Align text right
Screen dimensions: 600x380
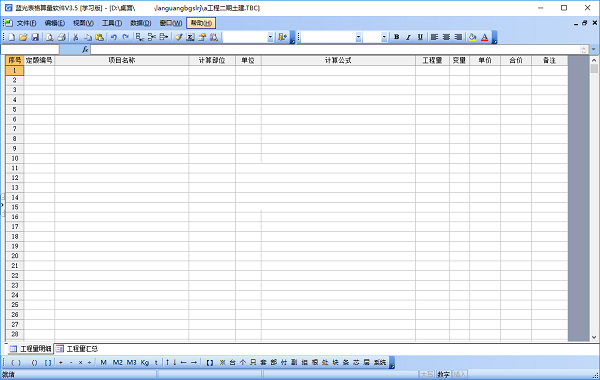point(458,37)
